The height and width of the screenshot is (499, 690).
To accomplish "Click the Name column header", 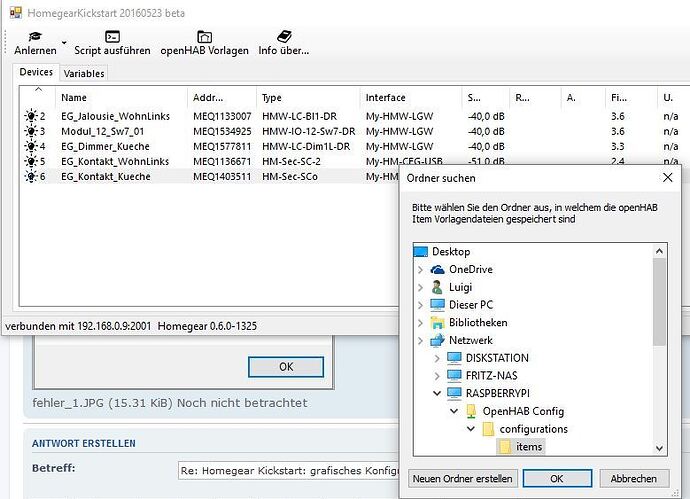I will 72,98.
